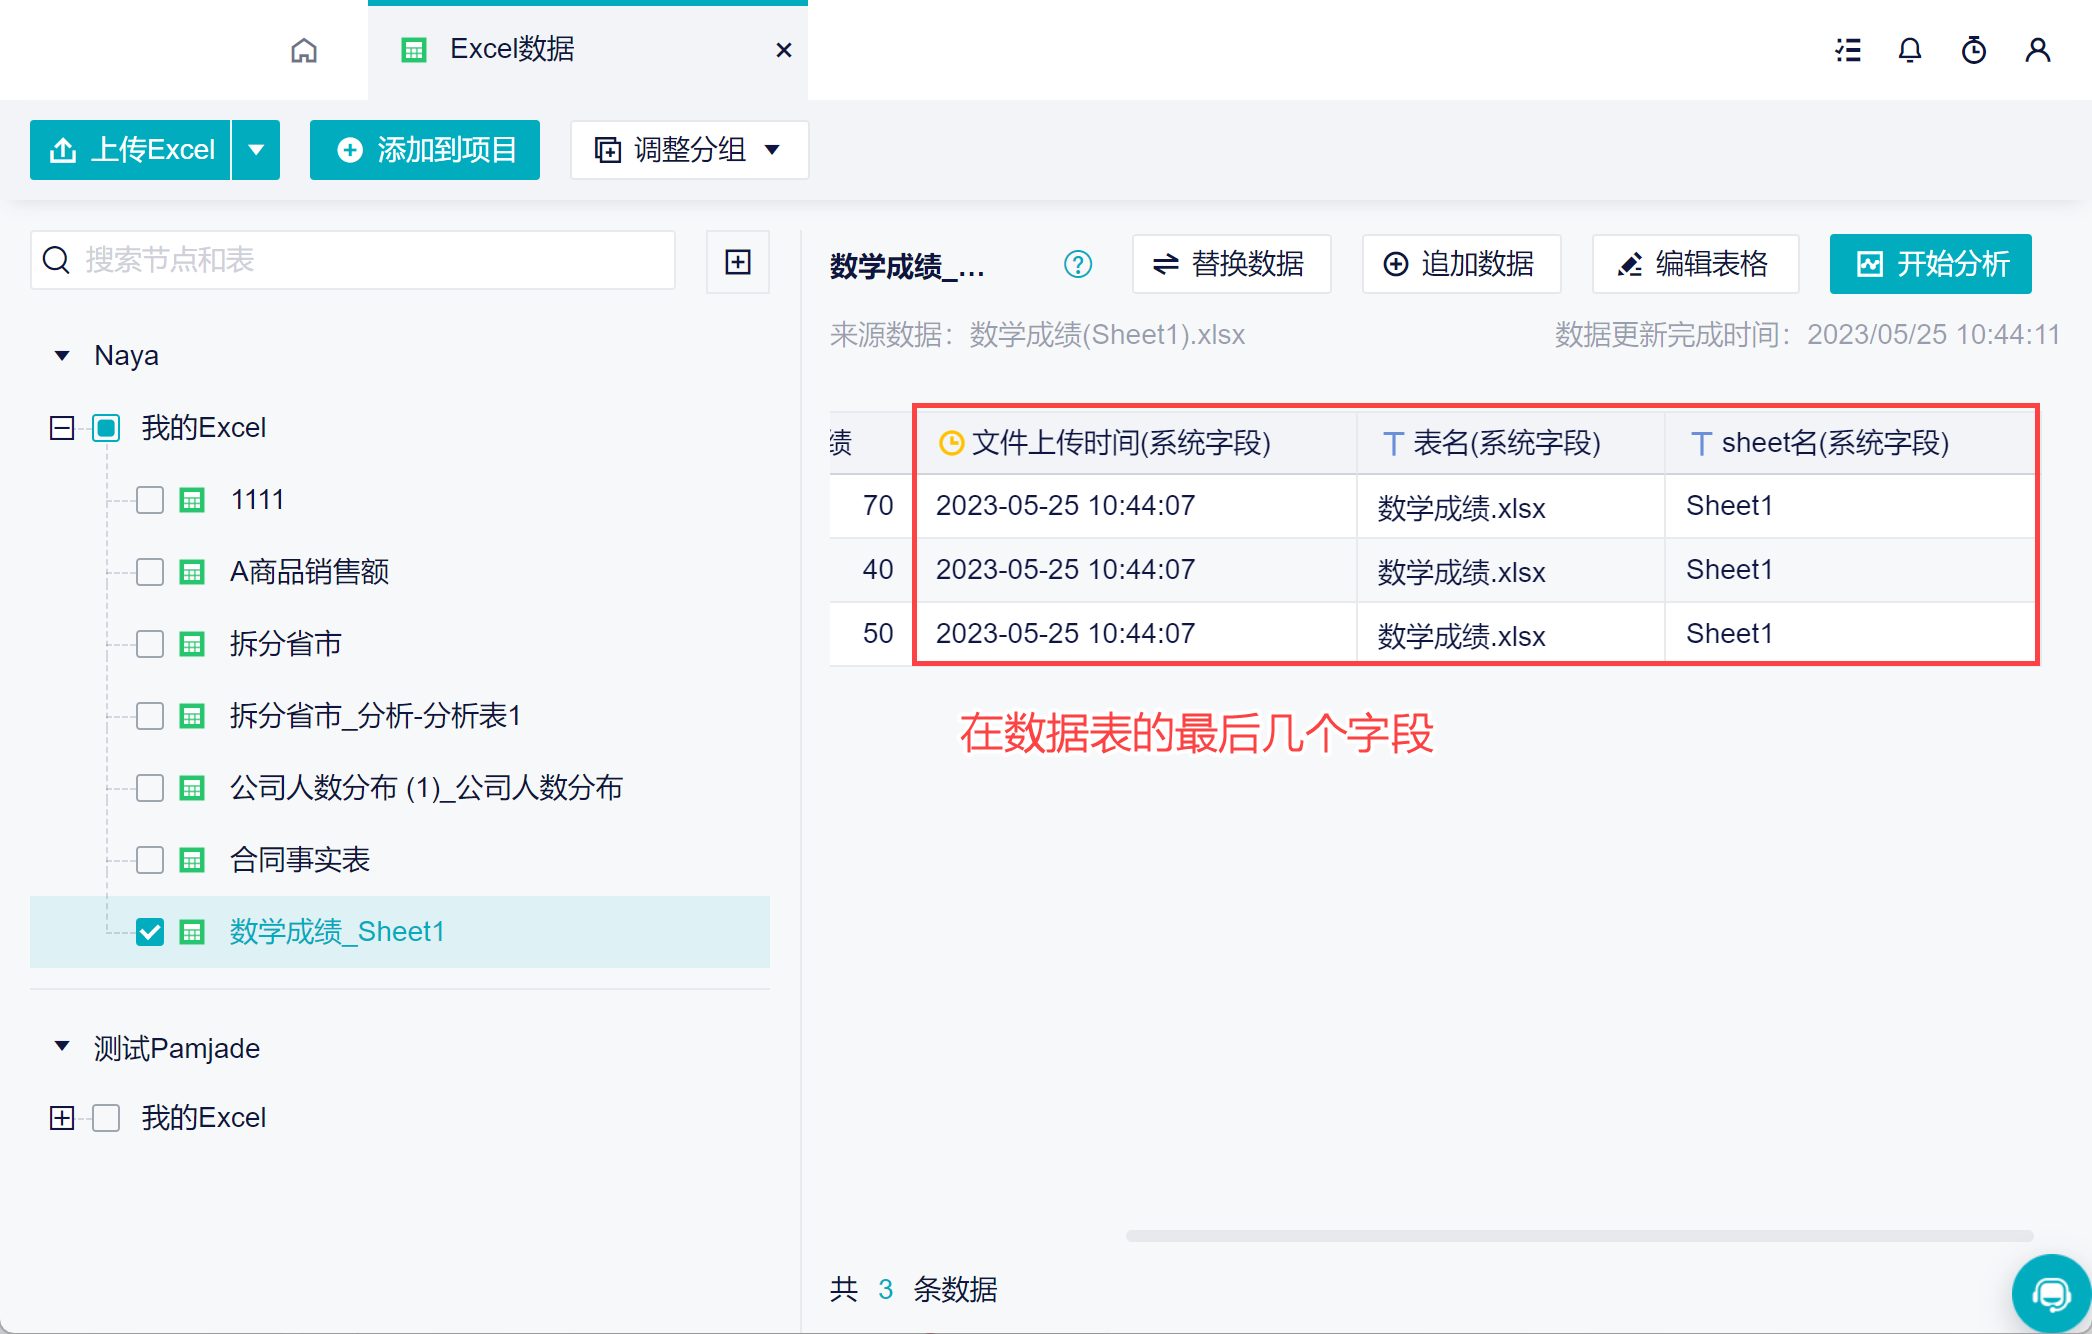Open the task list icon
The image size is (2092, 1334).
point(1848,50)
